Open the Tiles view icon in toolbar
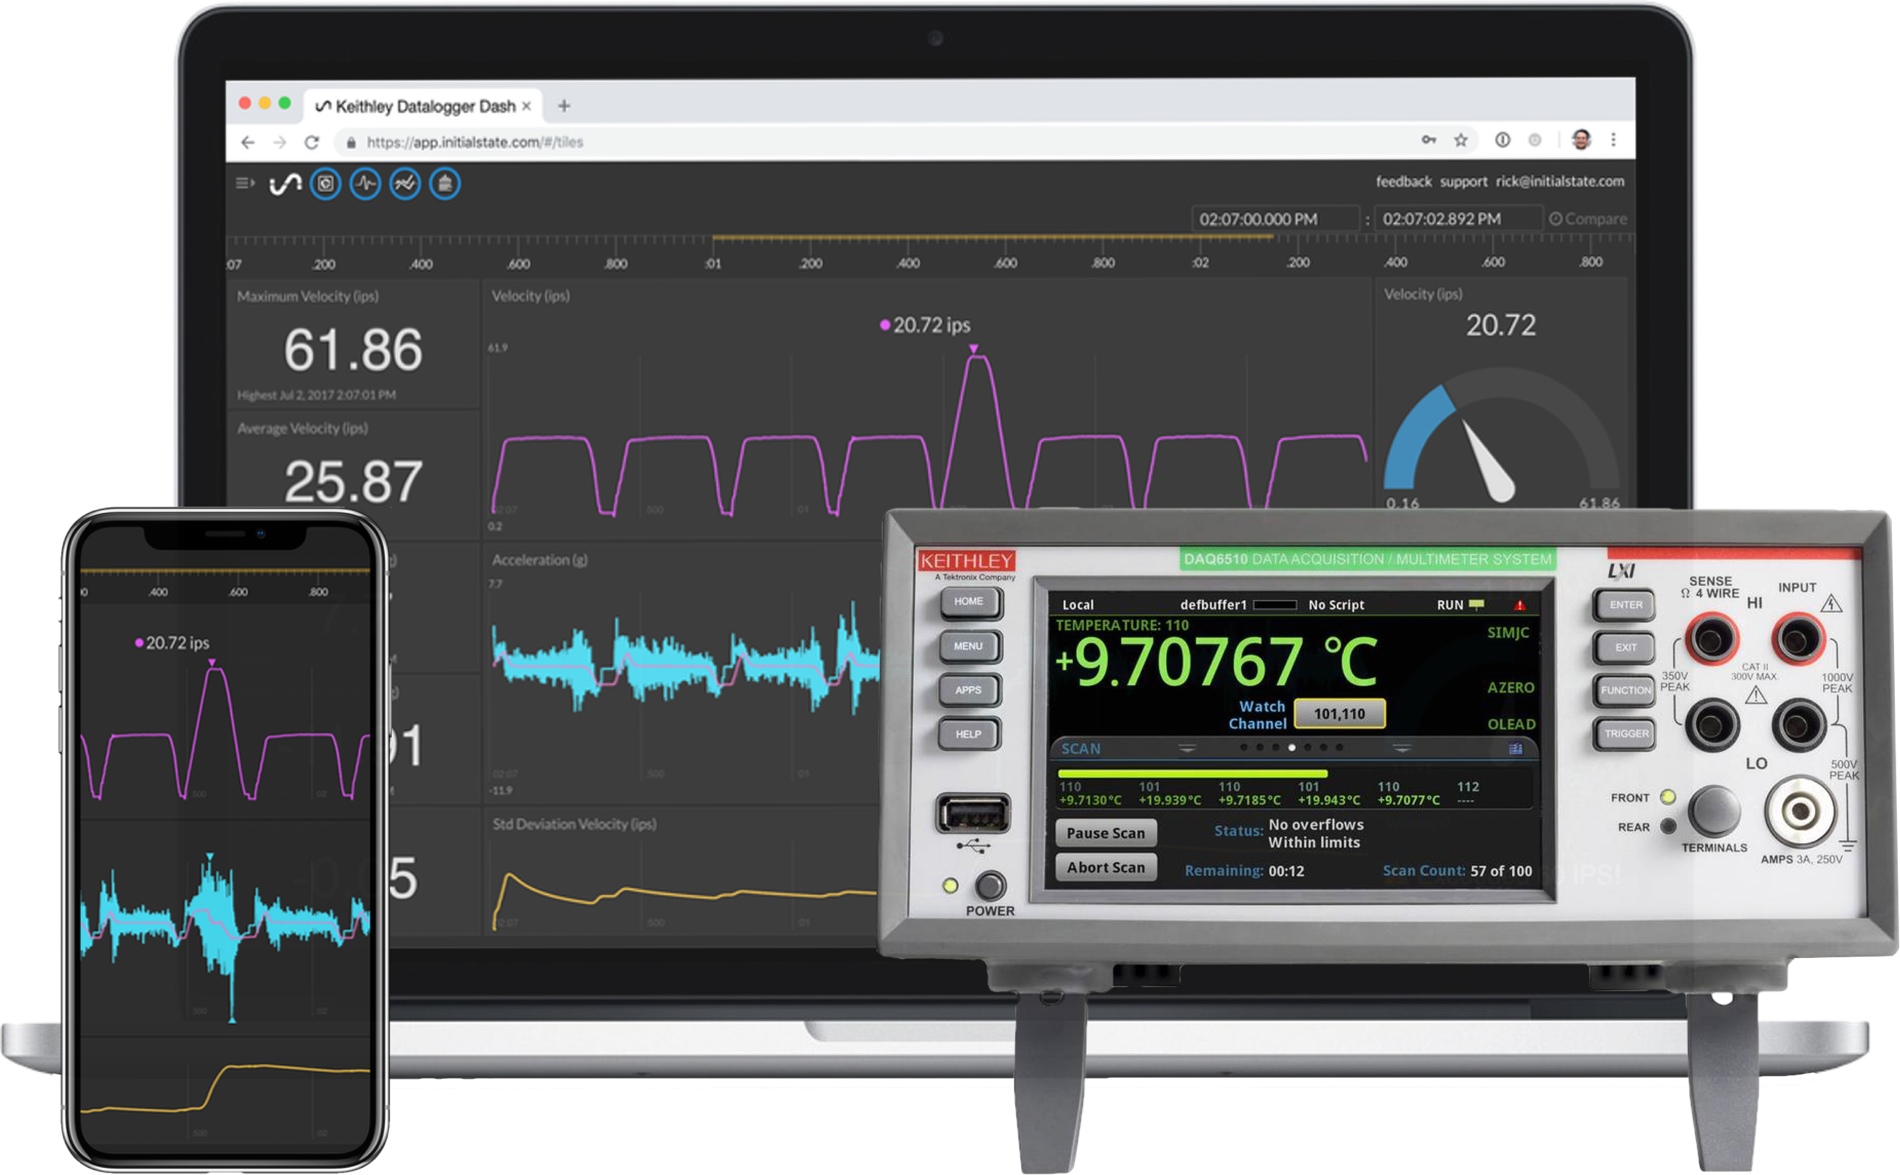The image size is (1900, 1175). (x=325, y=184)
